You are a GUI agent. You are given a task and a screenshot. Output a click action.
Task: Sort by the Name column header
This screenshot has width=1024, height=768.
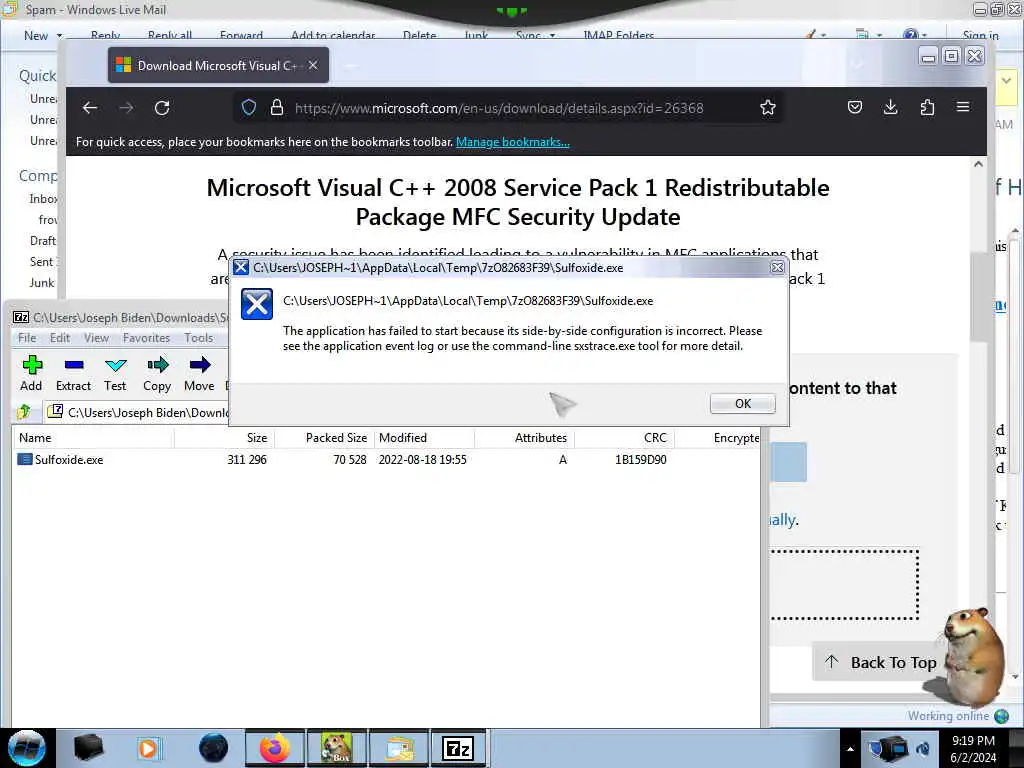[93, 438]
